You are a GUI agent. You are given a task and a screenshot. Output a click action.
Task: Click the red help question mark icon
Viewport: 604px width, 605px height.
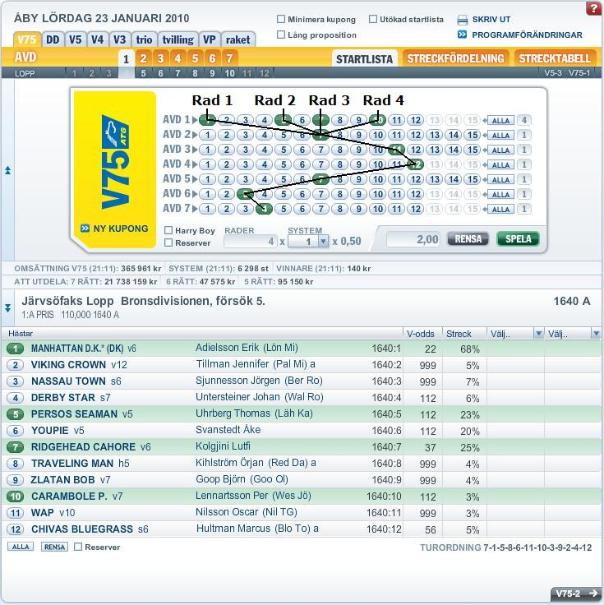click(589, 18)
